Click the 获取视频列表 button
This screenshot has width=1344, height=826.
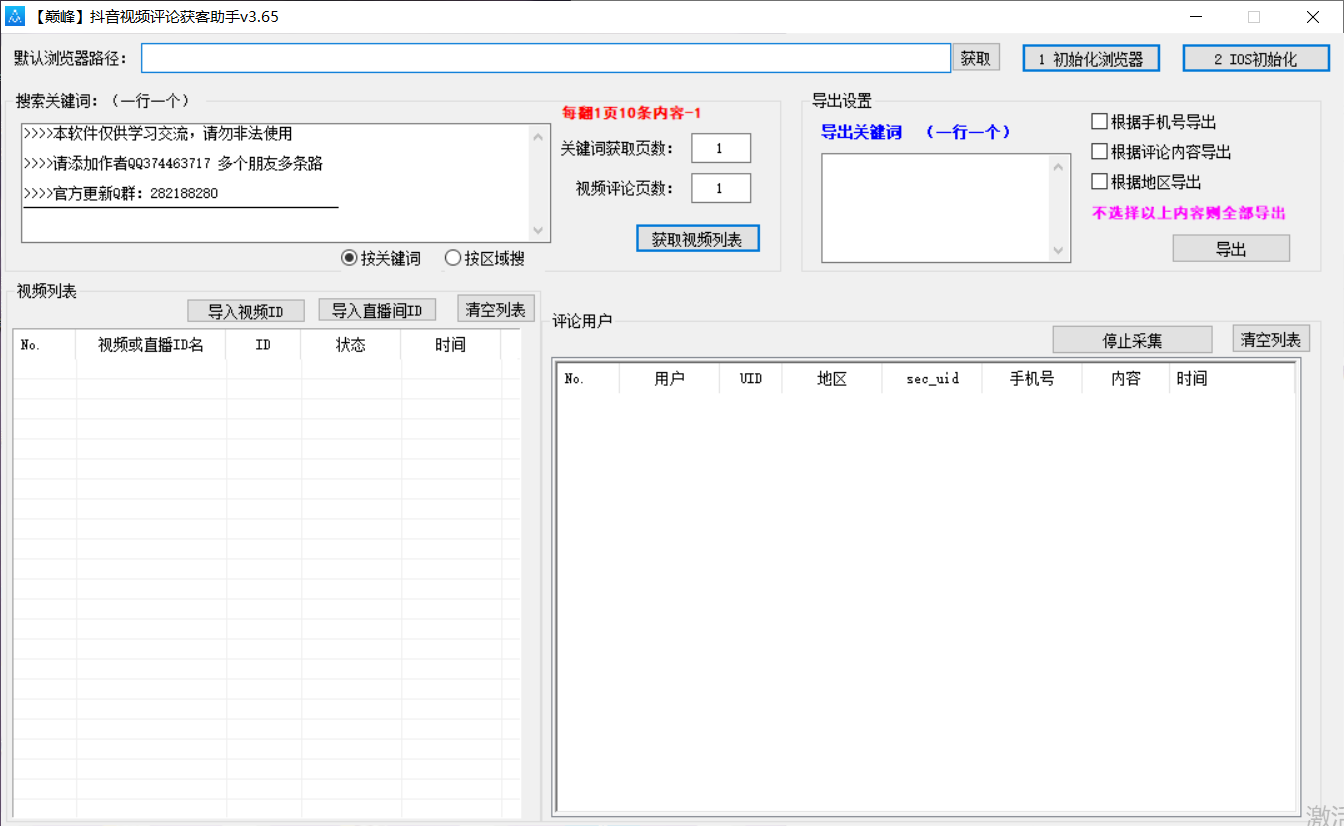[x=697, y=238]
